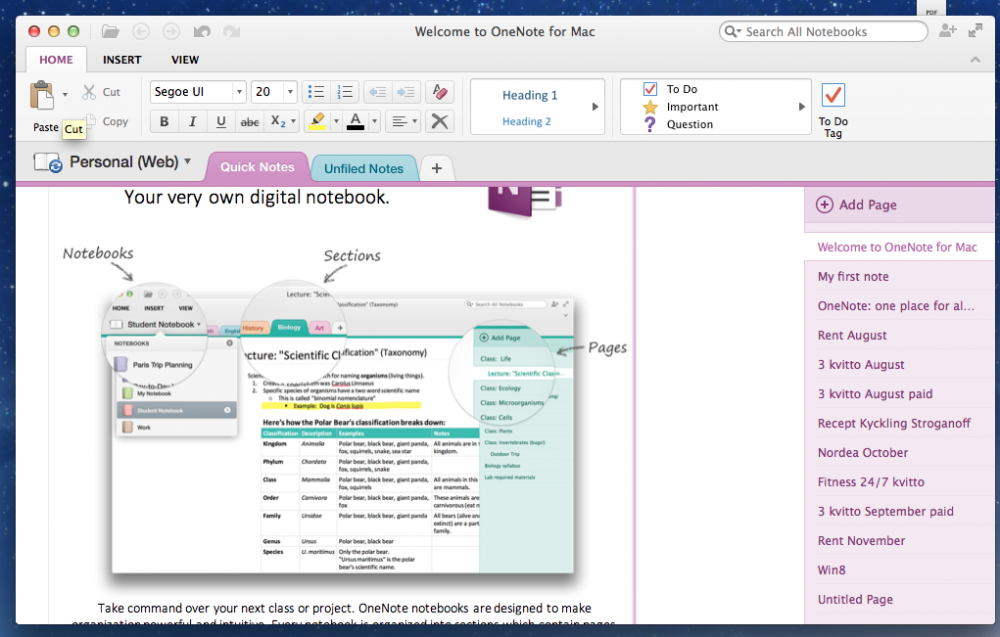Apply the Heading 2 style
This screenshot has height=637, width=1000.
(526, 121)
